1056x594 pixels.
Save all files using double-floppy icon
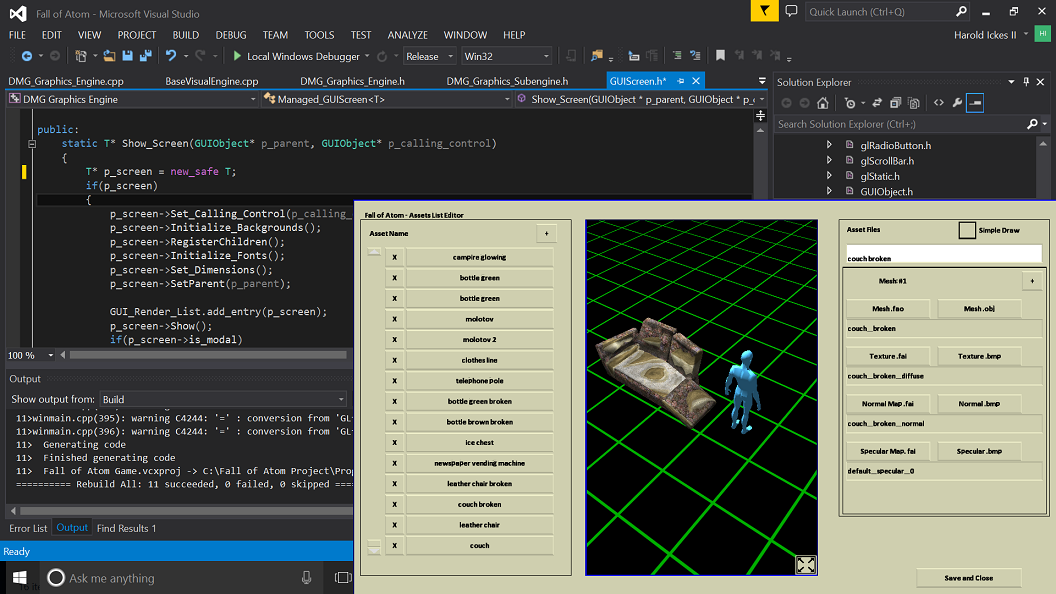[x=145, y=57]
